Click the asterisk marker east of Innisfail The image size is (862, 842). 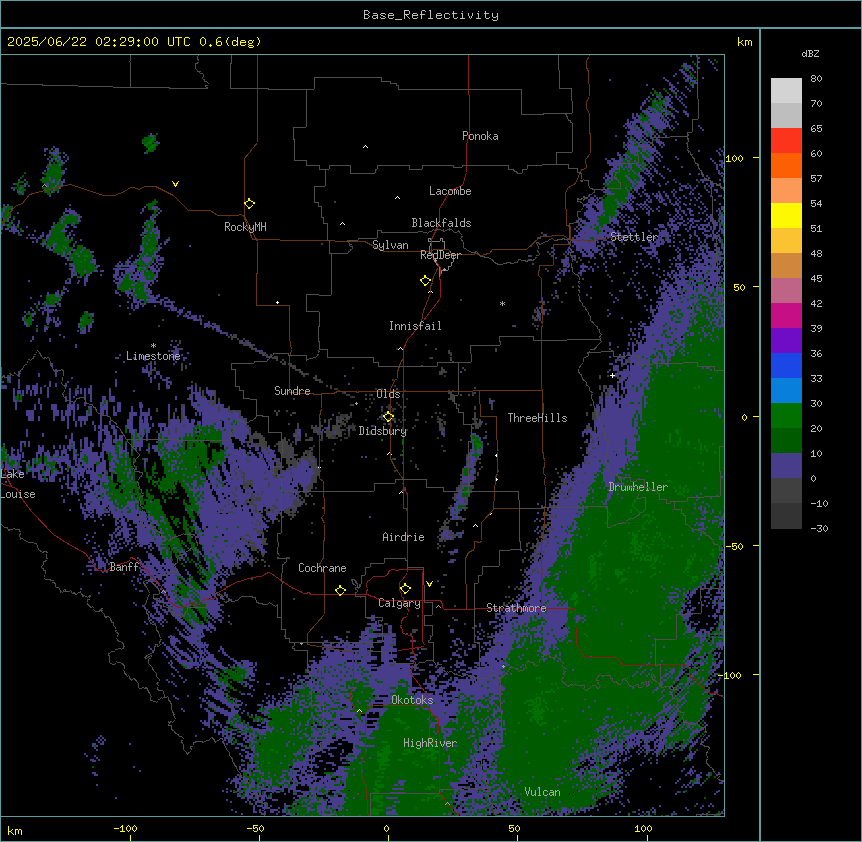click(502, 303)
